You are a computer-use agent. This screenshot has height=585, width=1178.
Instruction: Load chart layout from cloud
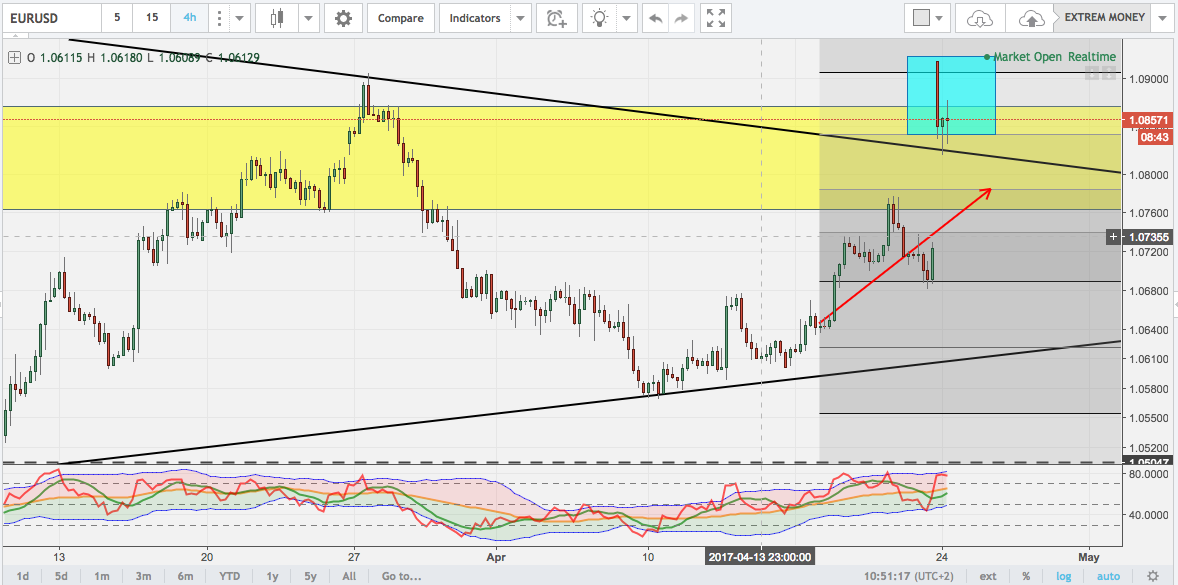[x=980, y=18]
